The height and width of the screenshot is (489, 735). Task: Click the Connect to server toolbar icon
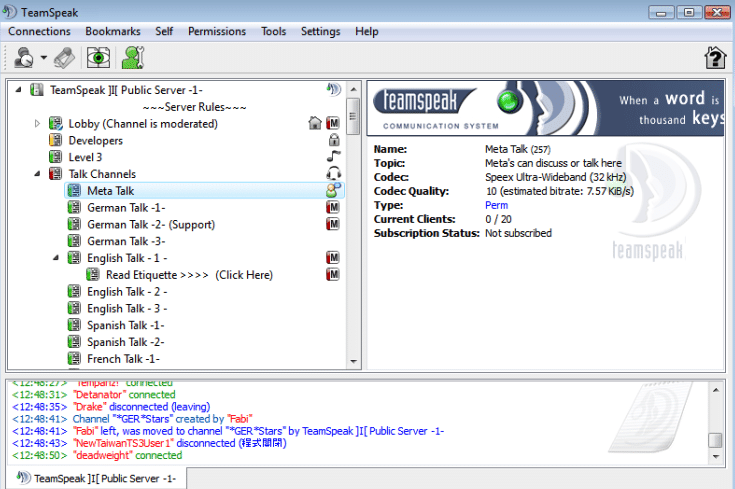click(24, 58)
